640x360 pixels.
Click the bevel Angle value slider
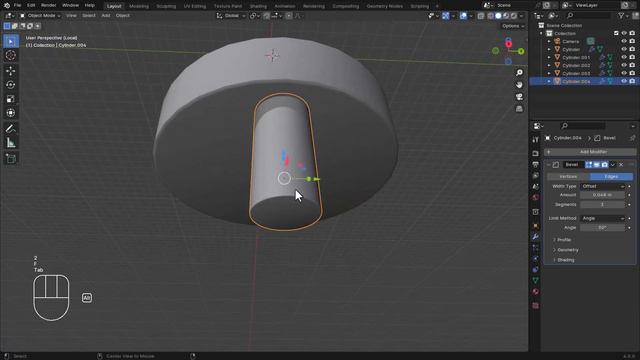602,227
